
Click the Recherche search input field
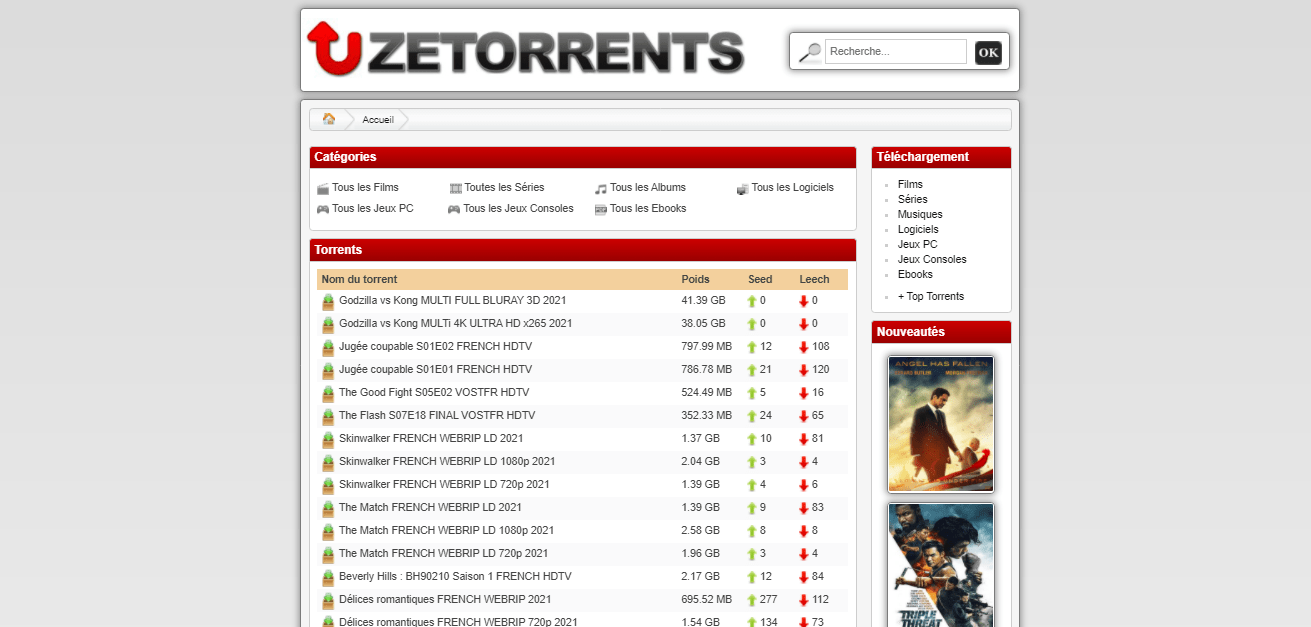coord(896,52)
